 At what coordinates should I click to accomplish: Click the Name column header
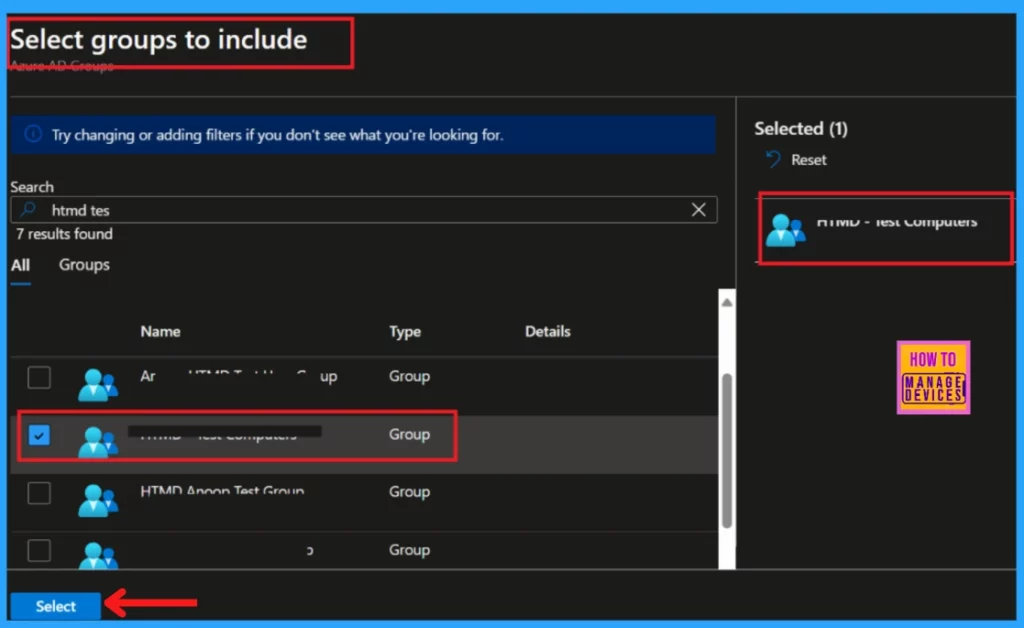160,332
